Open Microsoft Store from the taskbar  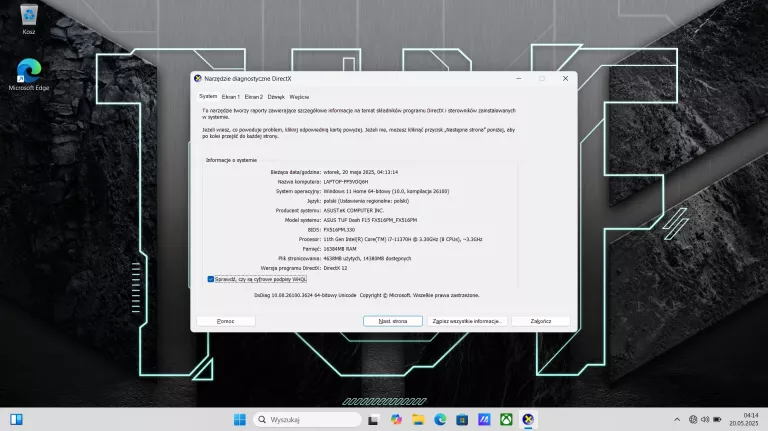(x=462, y=419)
